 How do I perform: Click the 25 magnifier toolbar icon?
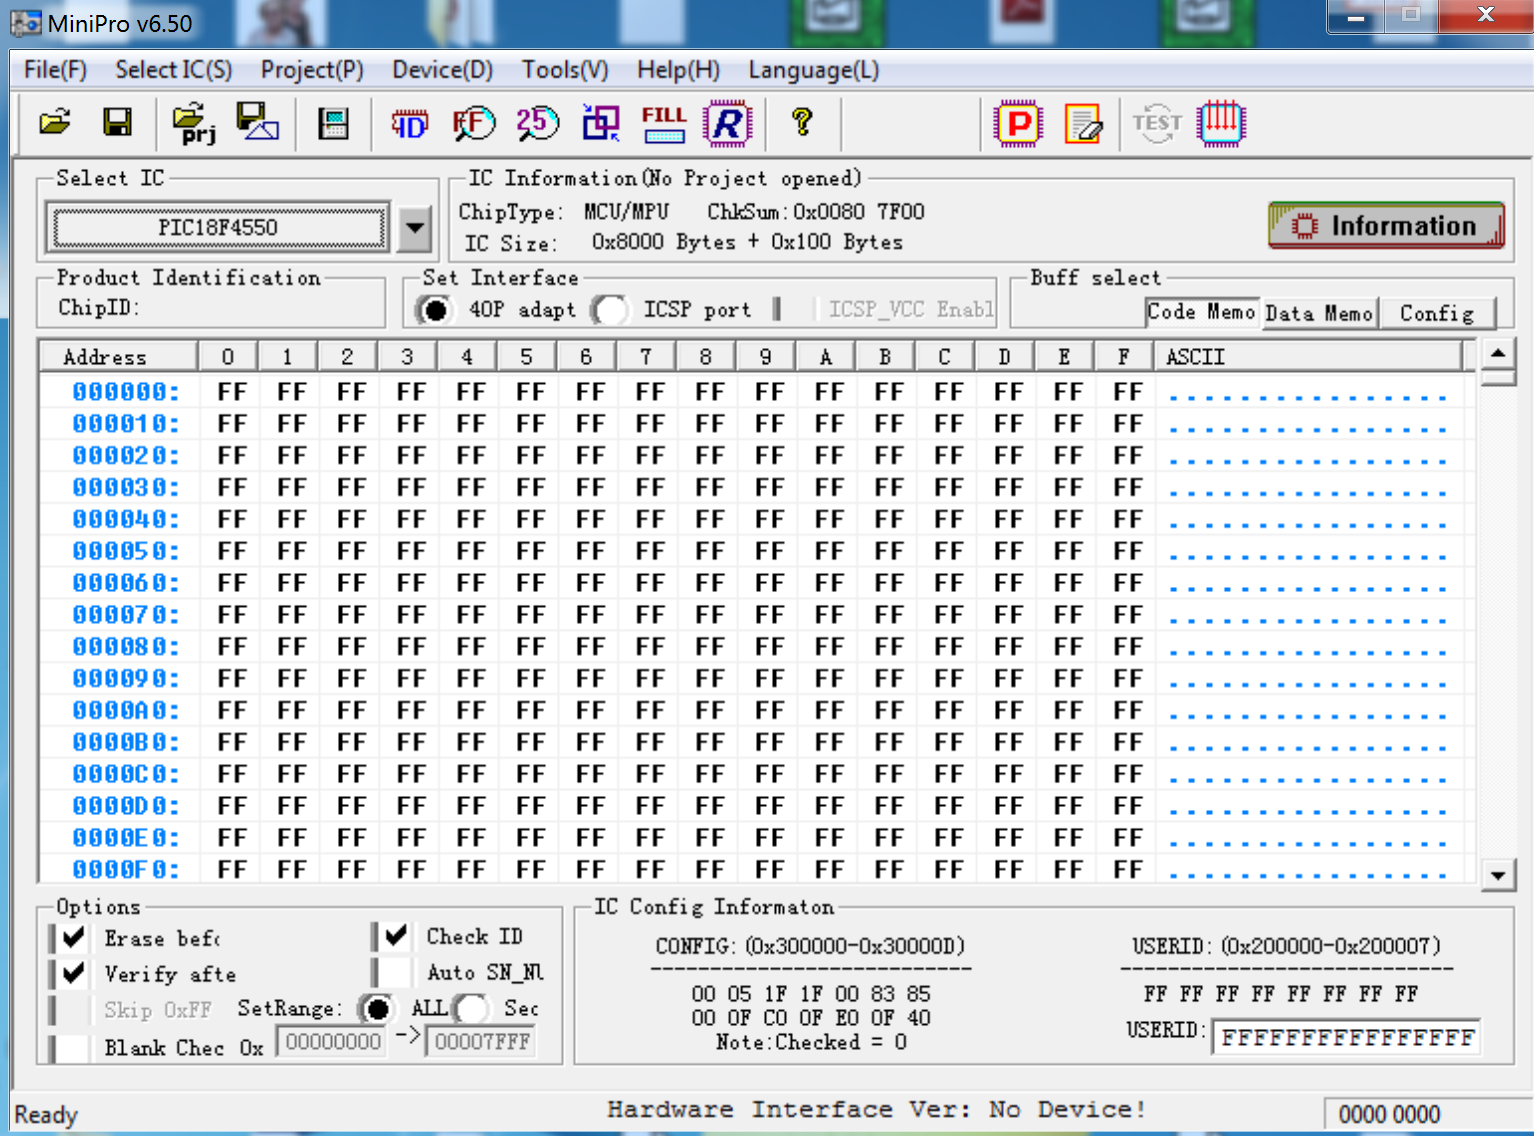(537, 123)
